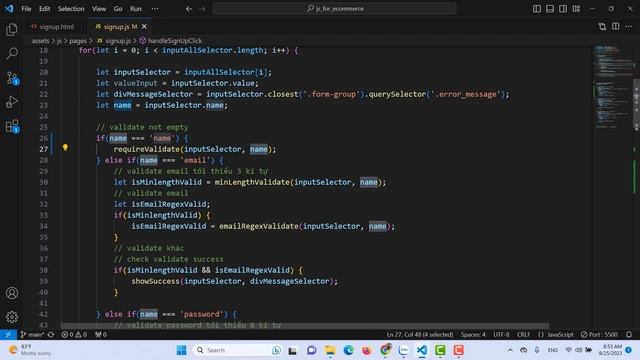640x360 pixels.
Task: Open the Extensions view
Action: [12, 126]
